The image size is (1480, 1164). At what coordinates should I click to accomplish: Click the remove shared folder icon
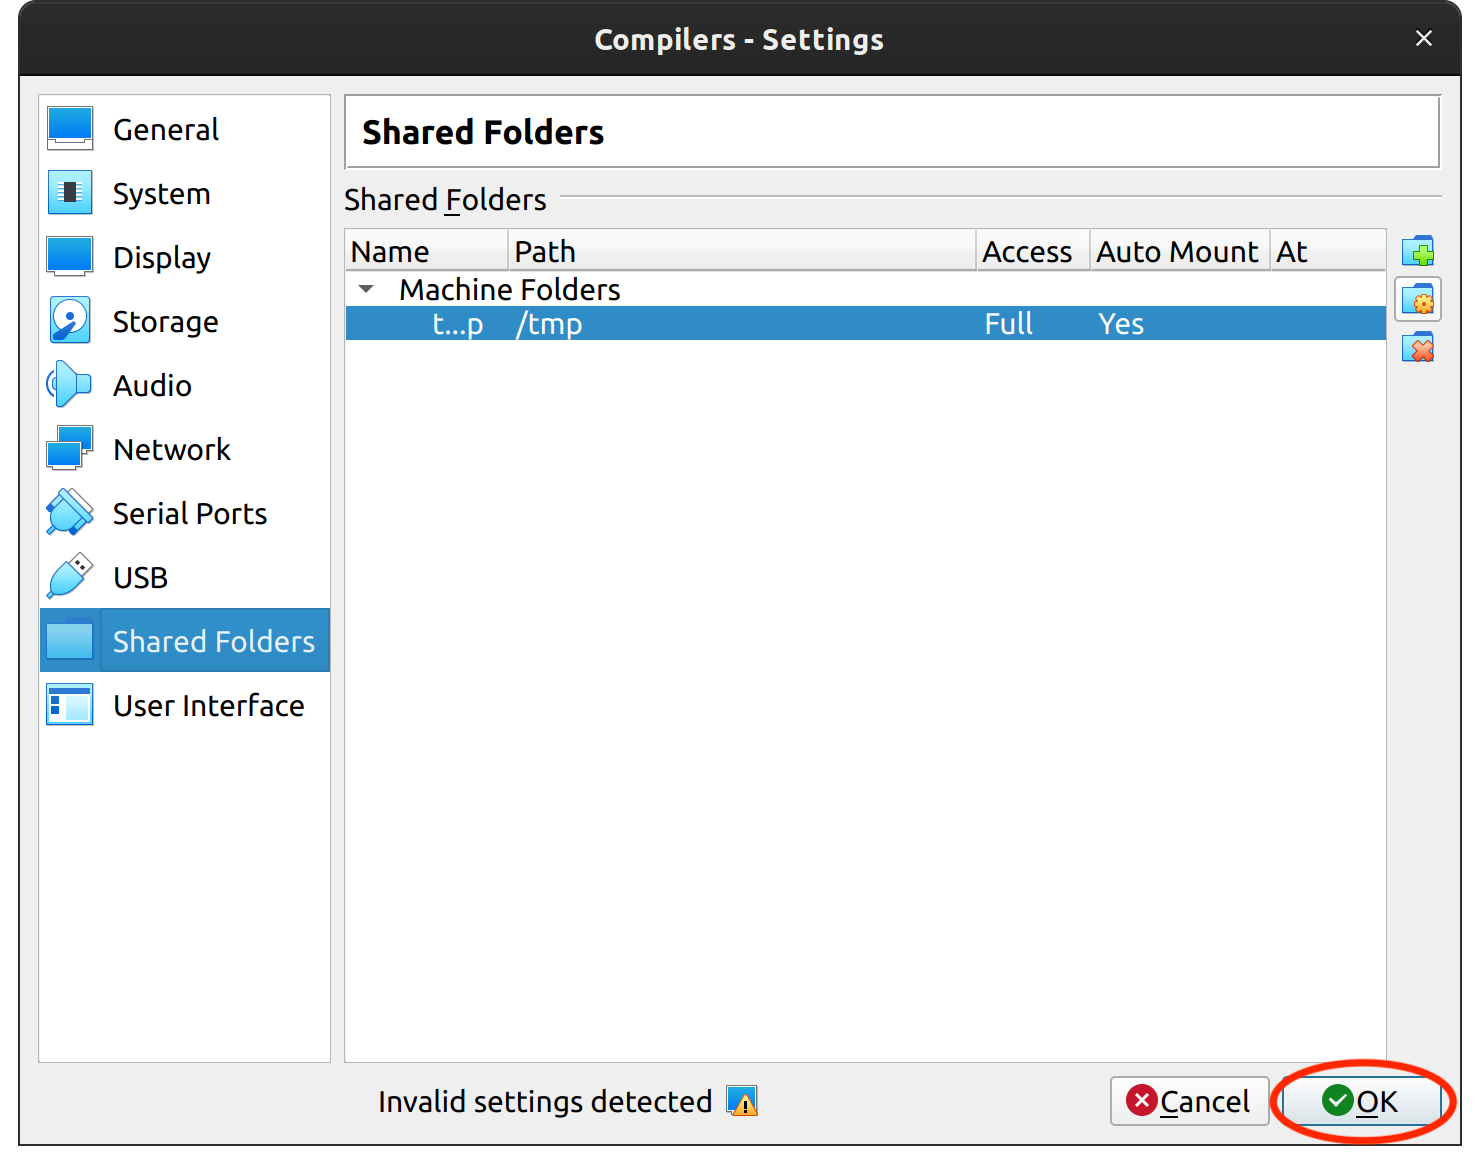click(x=1417, y=347)
